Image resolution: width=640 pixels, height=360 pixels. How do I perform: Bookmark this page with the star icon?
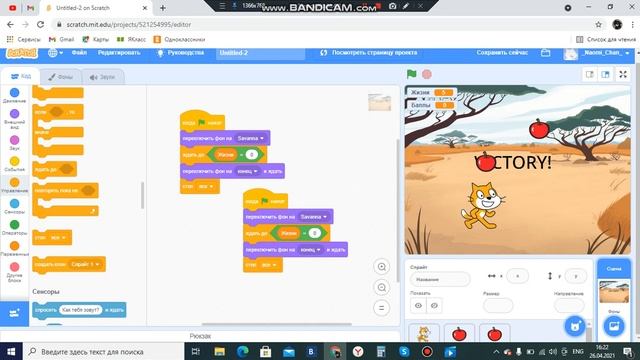(598, 24)
